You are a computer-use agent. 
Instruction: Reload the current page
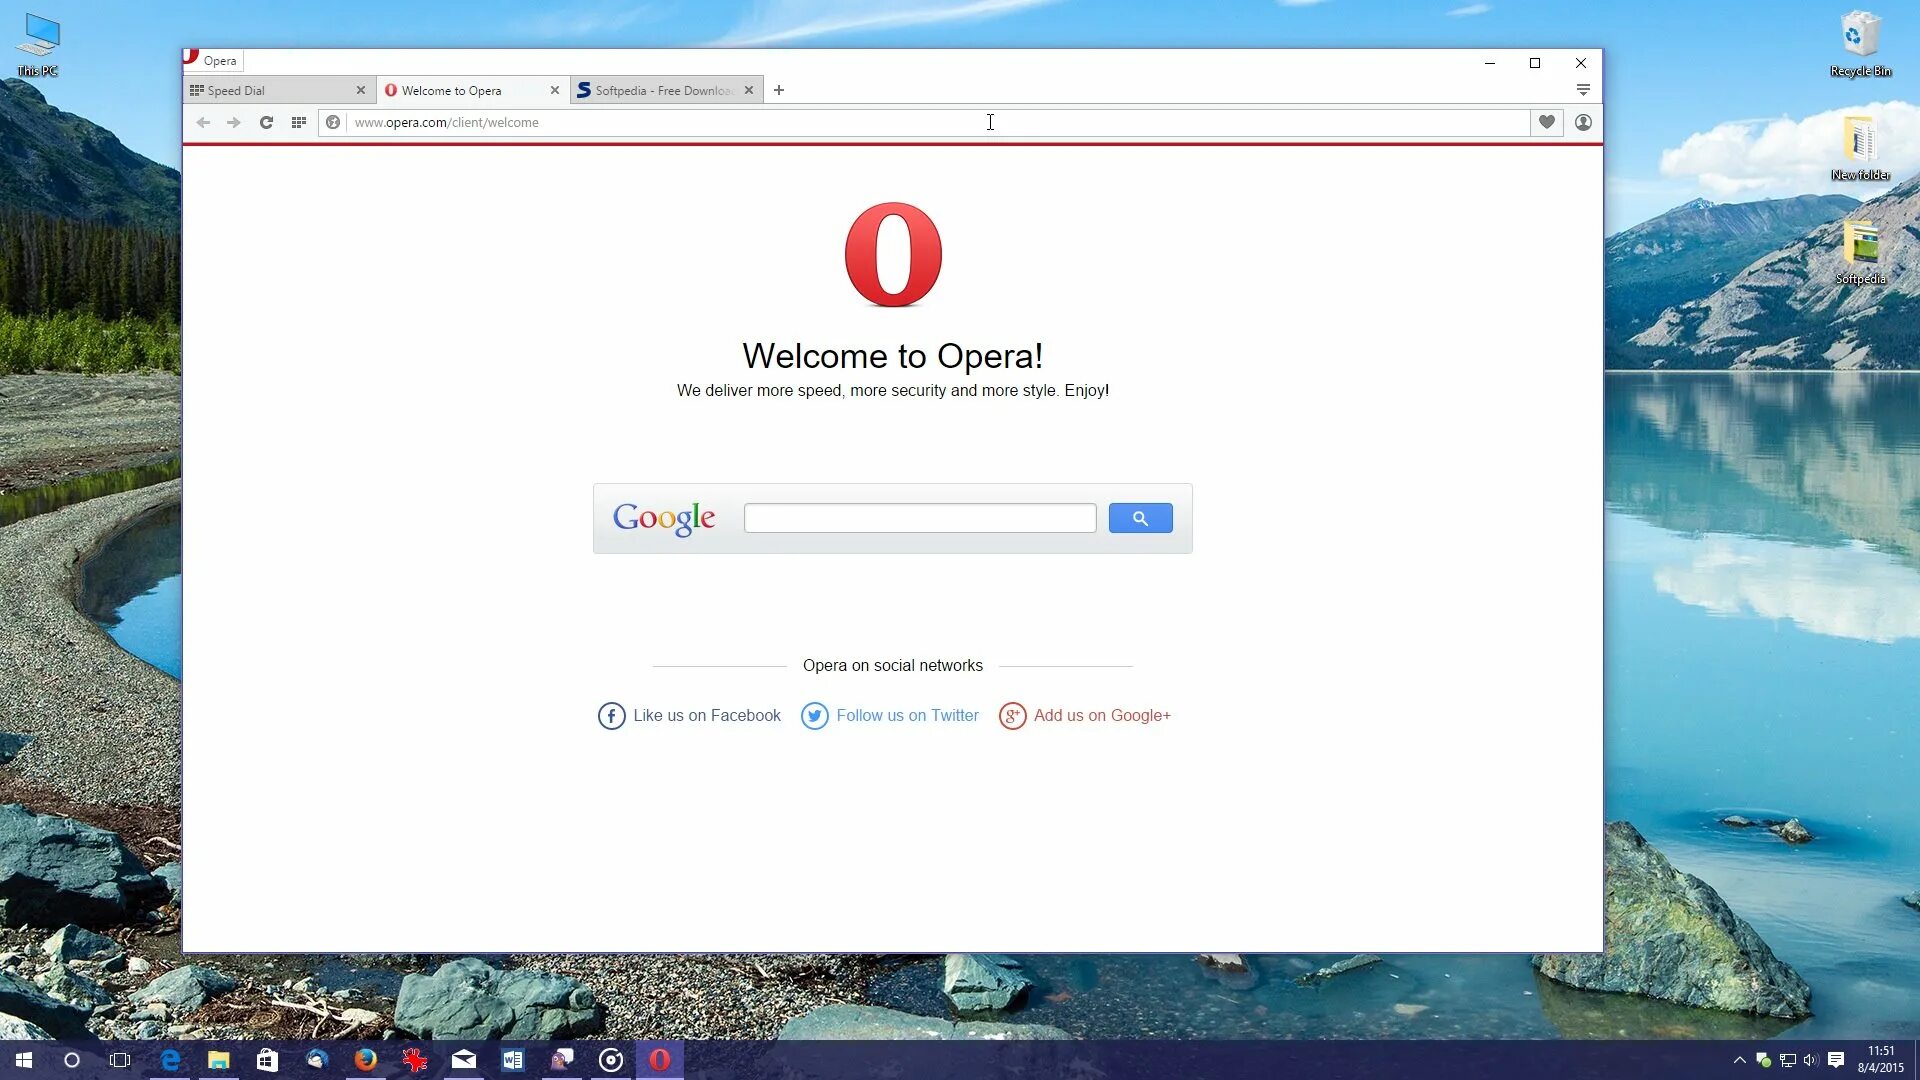click(266, 122)
